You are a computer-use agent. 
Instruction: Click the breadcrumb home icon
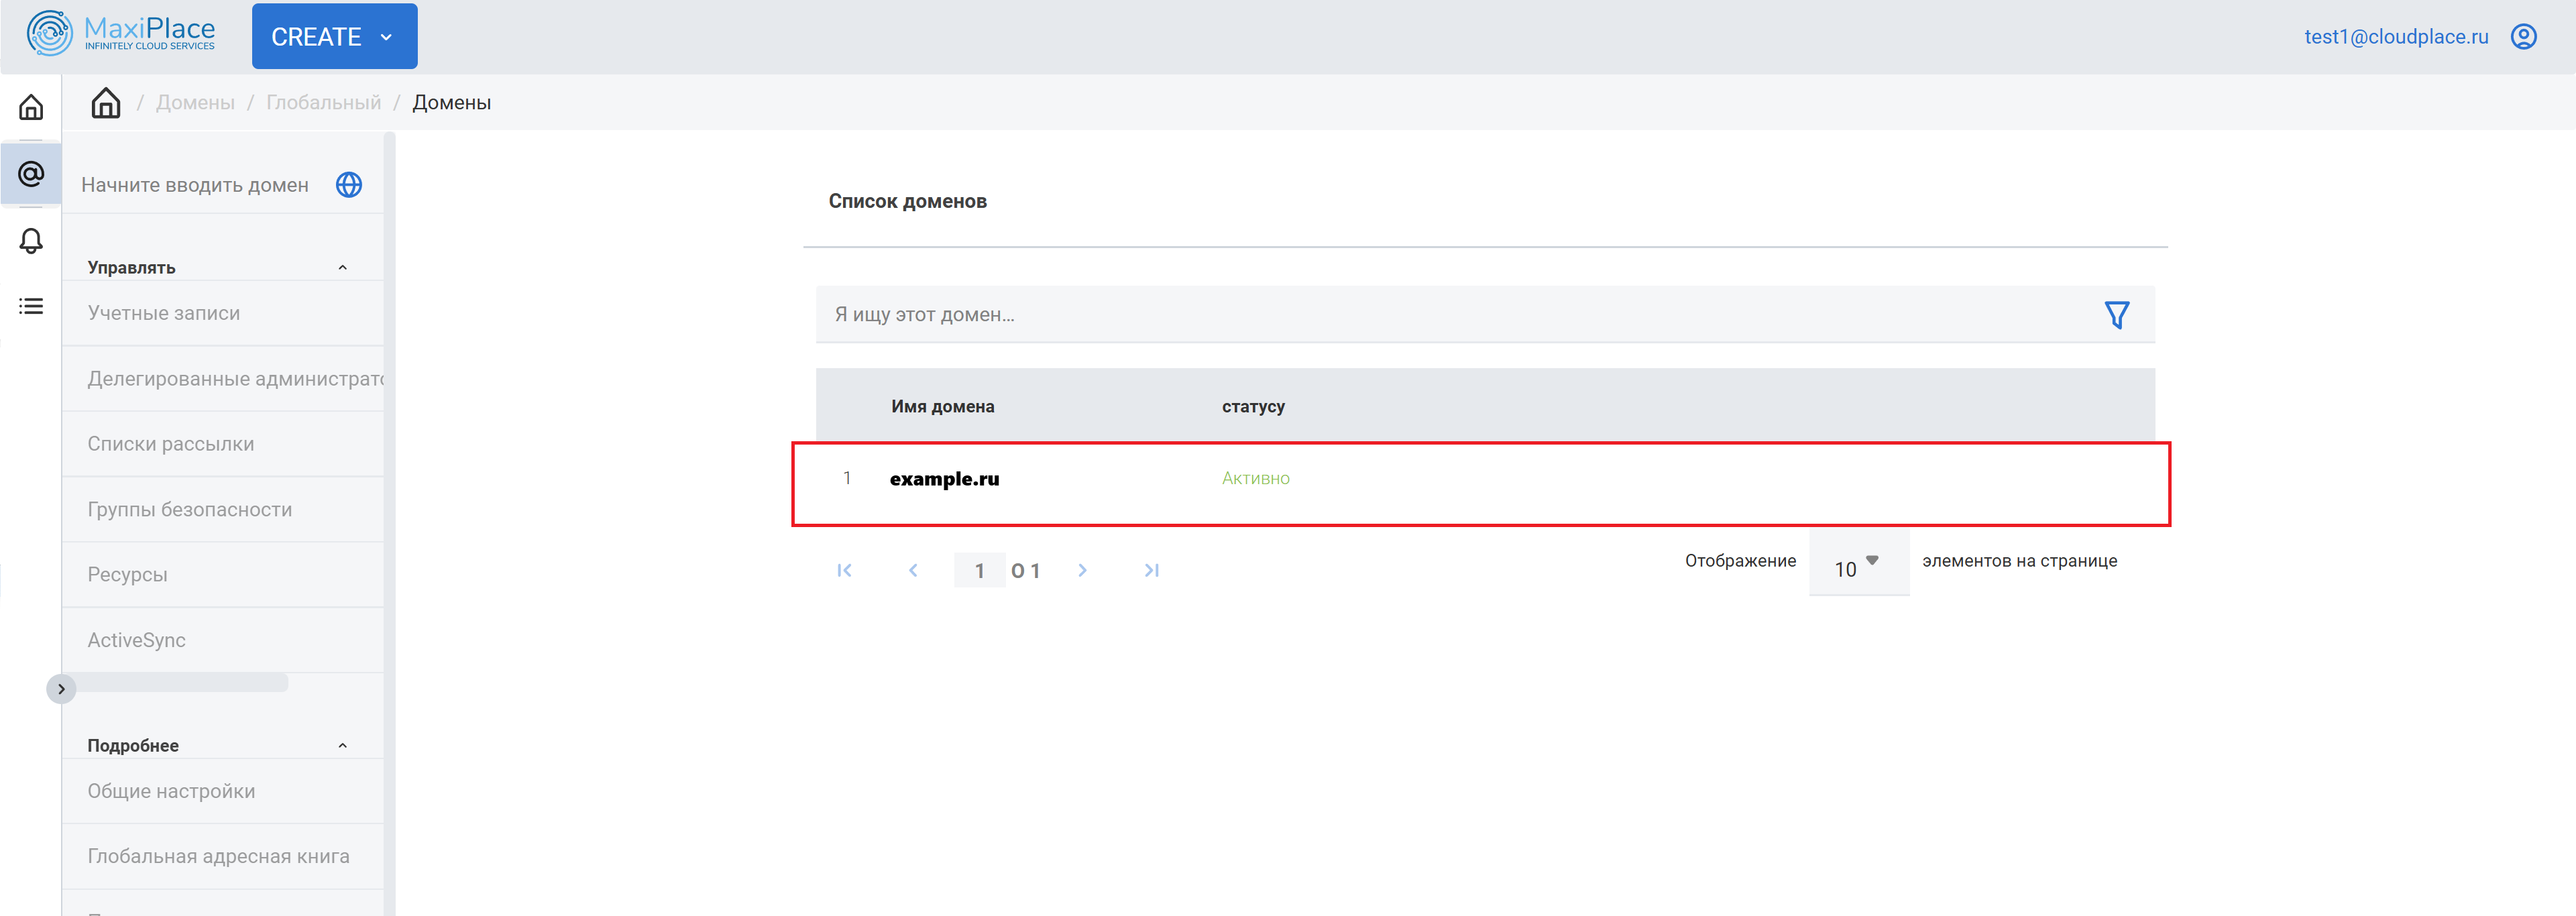pyautogui.click(x=106, y=103)
